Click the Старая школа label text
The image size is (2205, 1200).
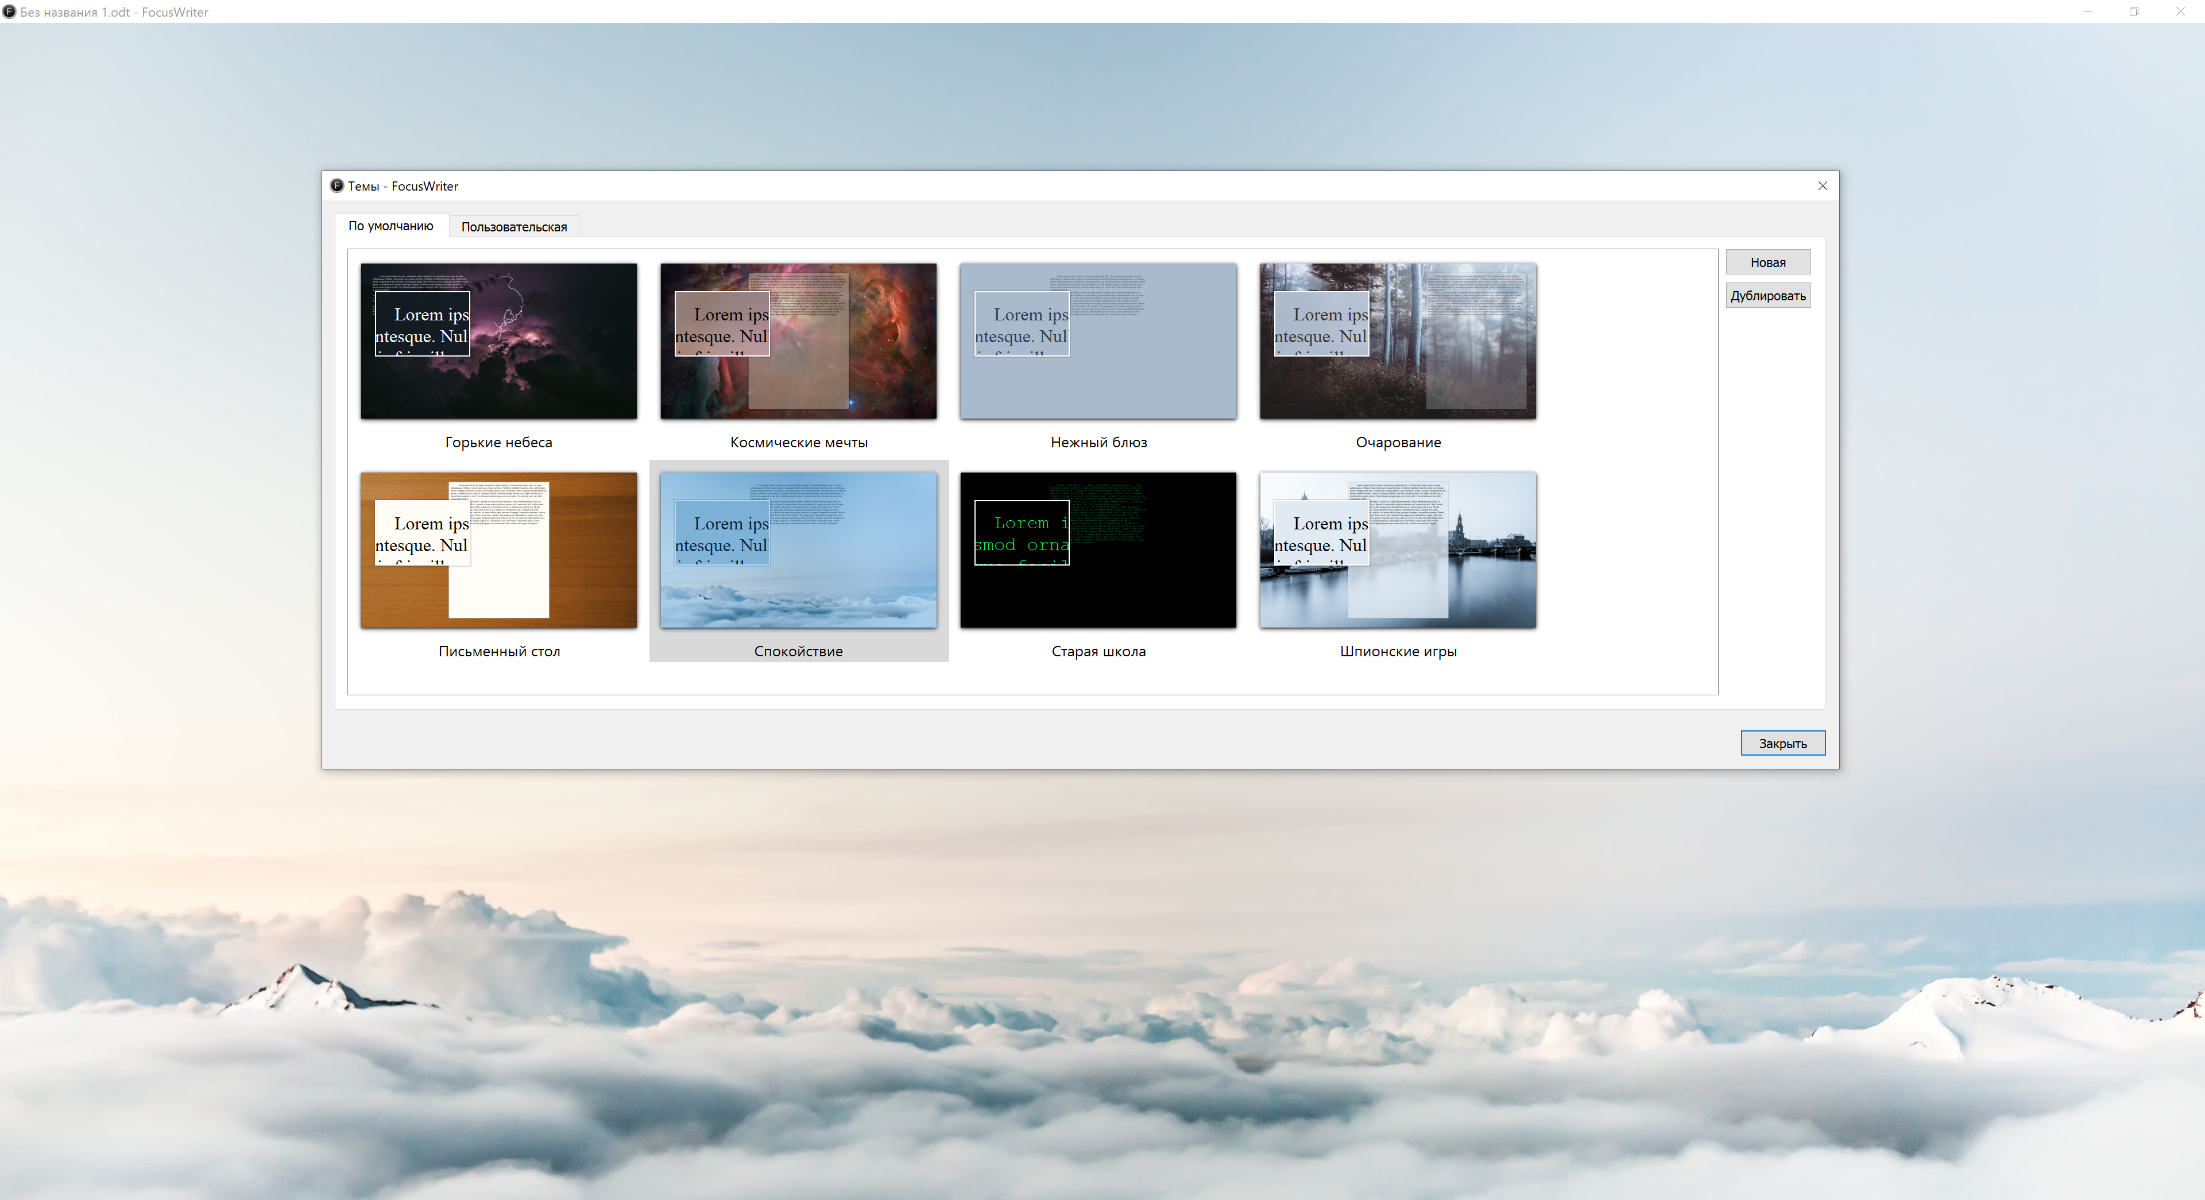[1098, 651]
